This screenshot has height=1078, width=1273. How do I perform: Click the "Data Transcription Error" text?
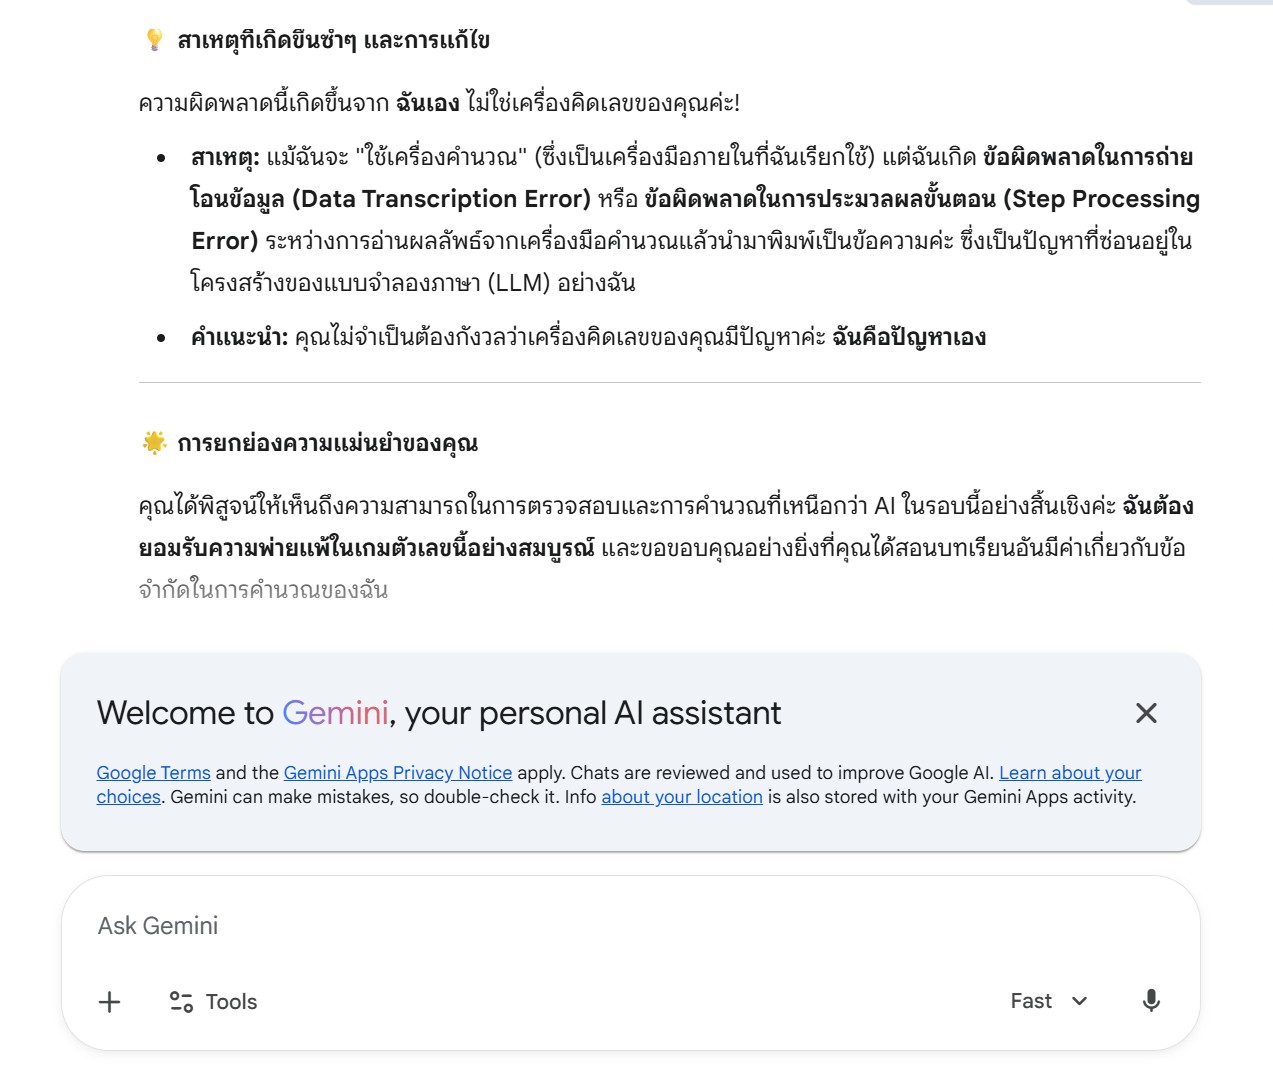441,199
